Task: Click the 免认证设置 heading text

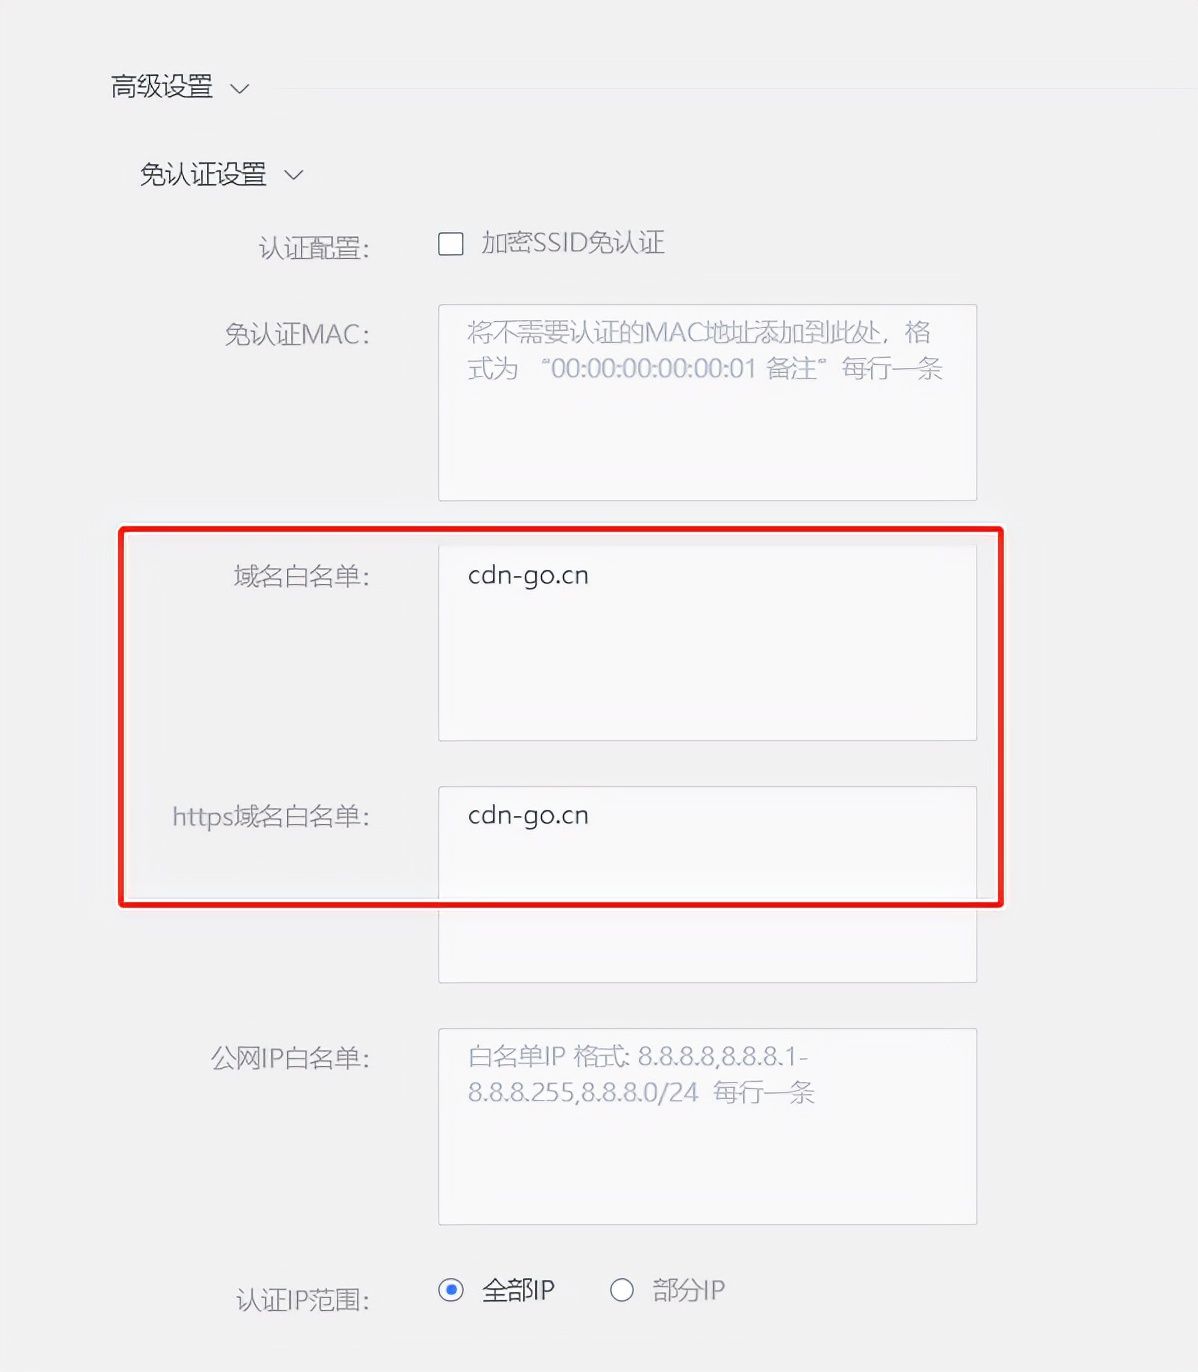Action: pos(203,174)
